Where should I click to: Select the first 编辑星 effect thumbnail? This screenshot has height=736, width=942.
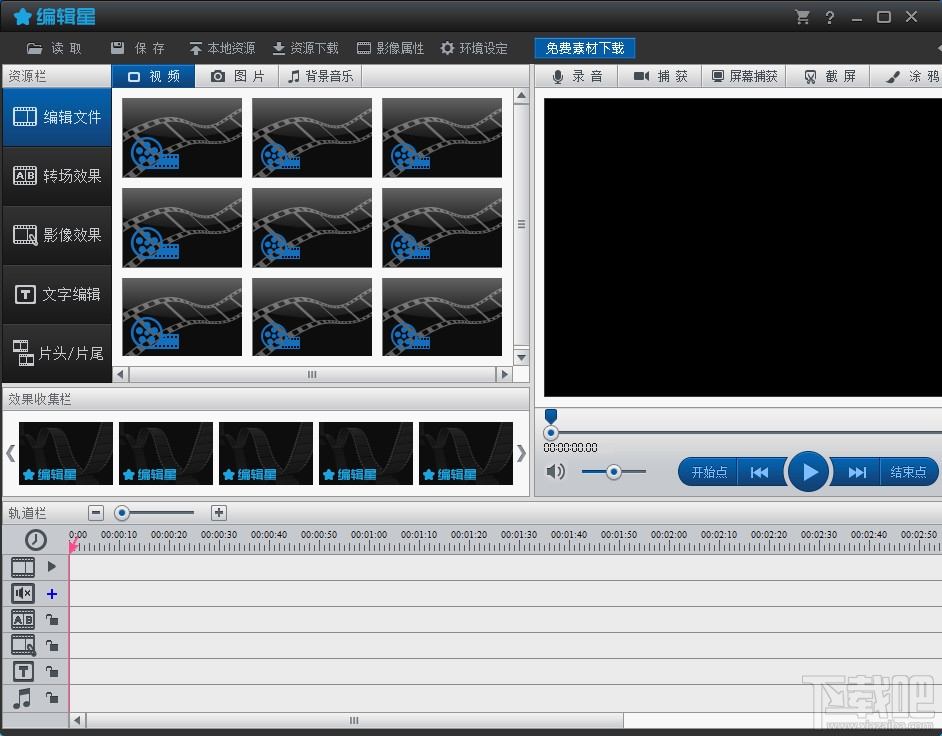65,453
